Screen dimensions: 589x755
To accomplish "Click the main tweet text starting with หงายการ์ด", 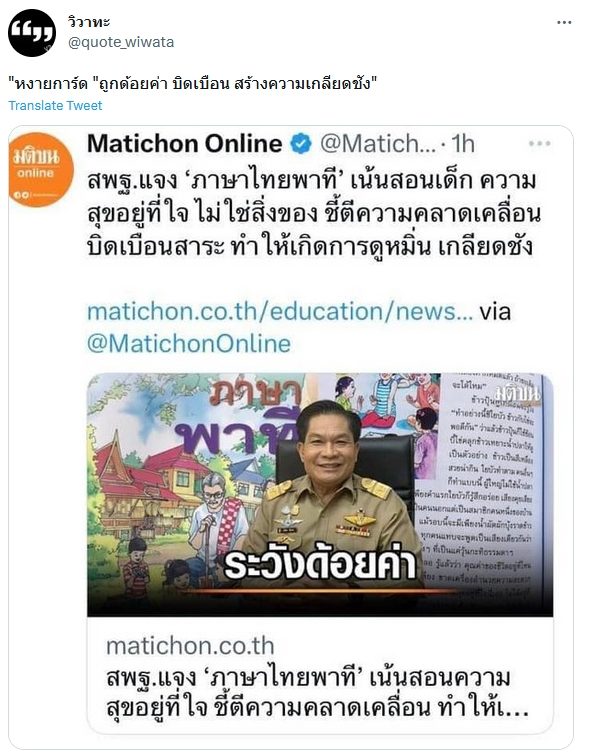I will pos(192,85).
